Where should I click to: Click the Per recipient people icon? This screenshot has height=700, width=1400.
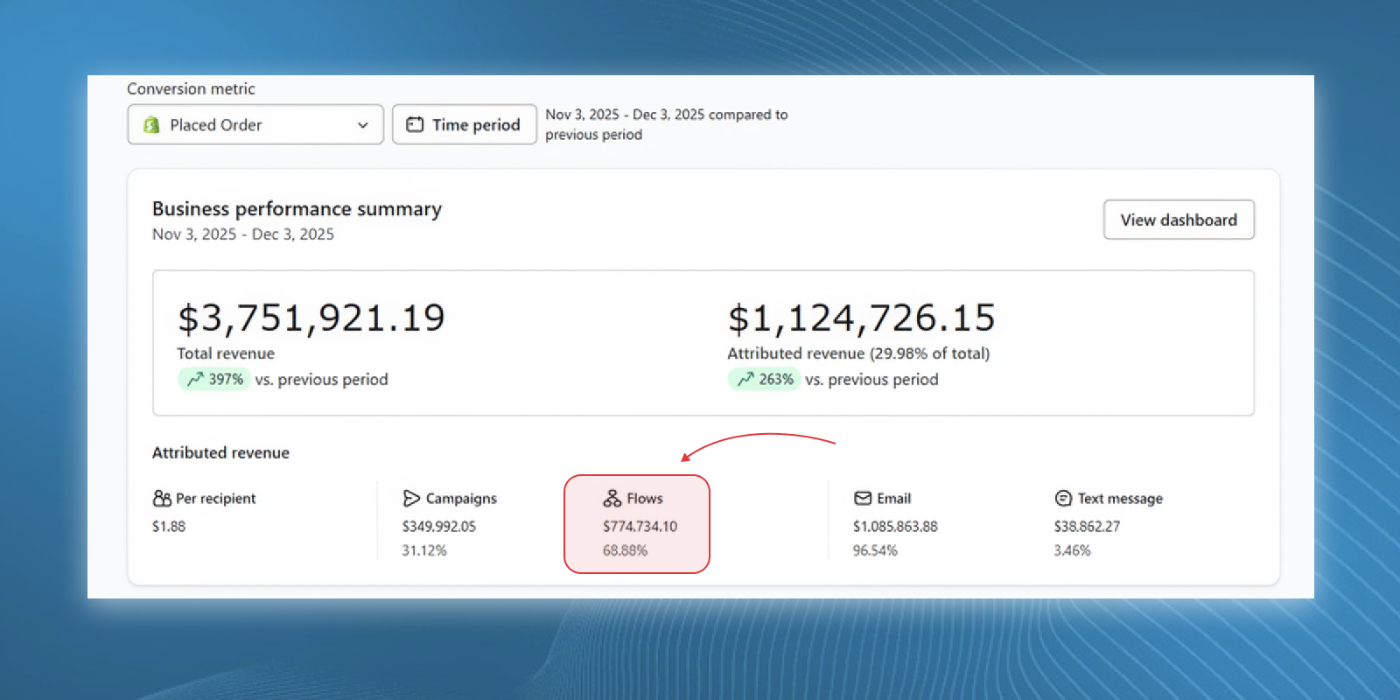click(x=162, y=498)
